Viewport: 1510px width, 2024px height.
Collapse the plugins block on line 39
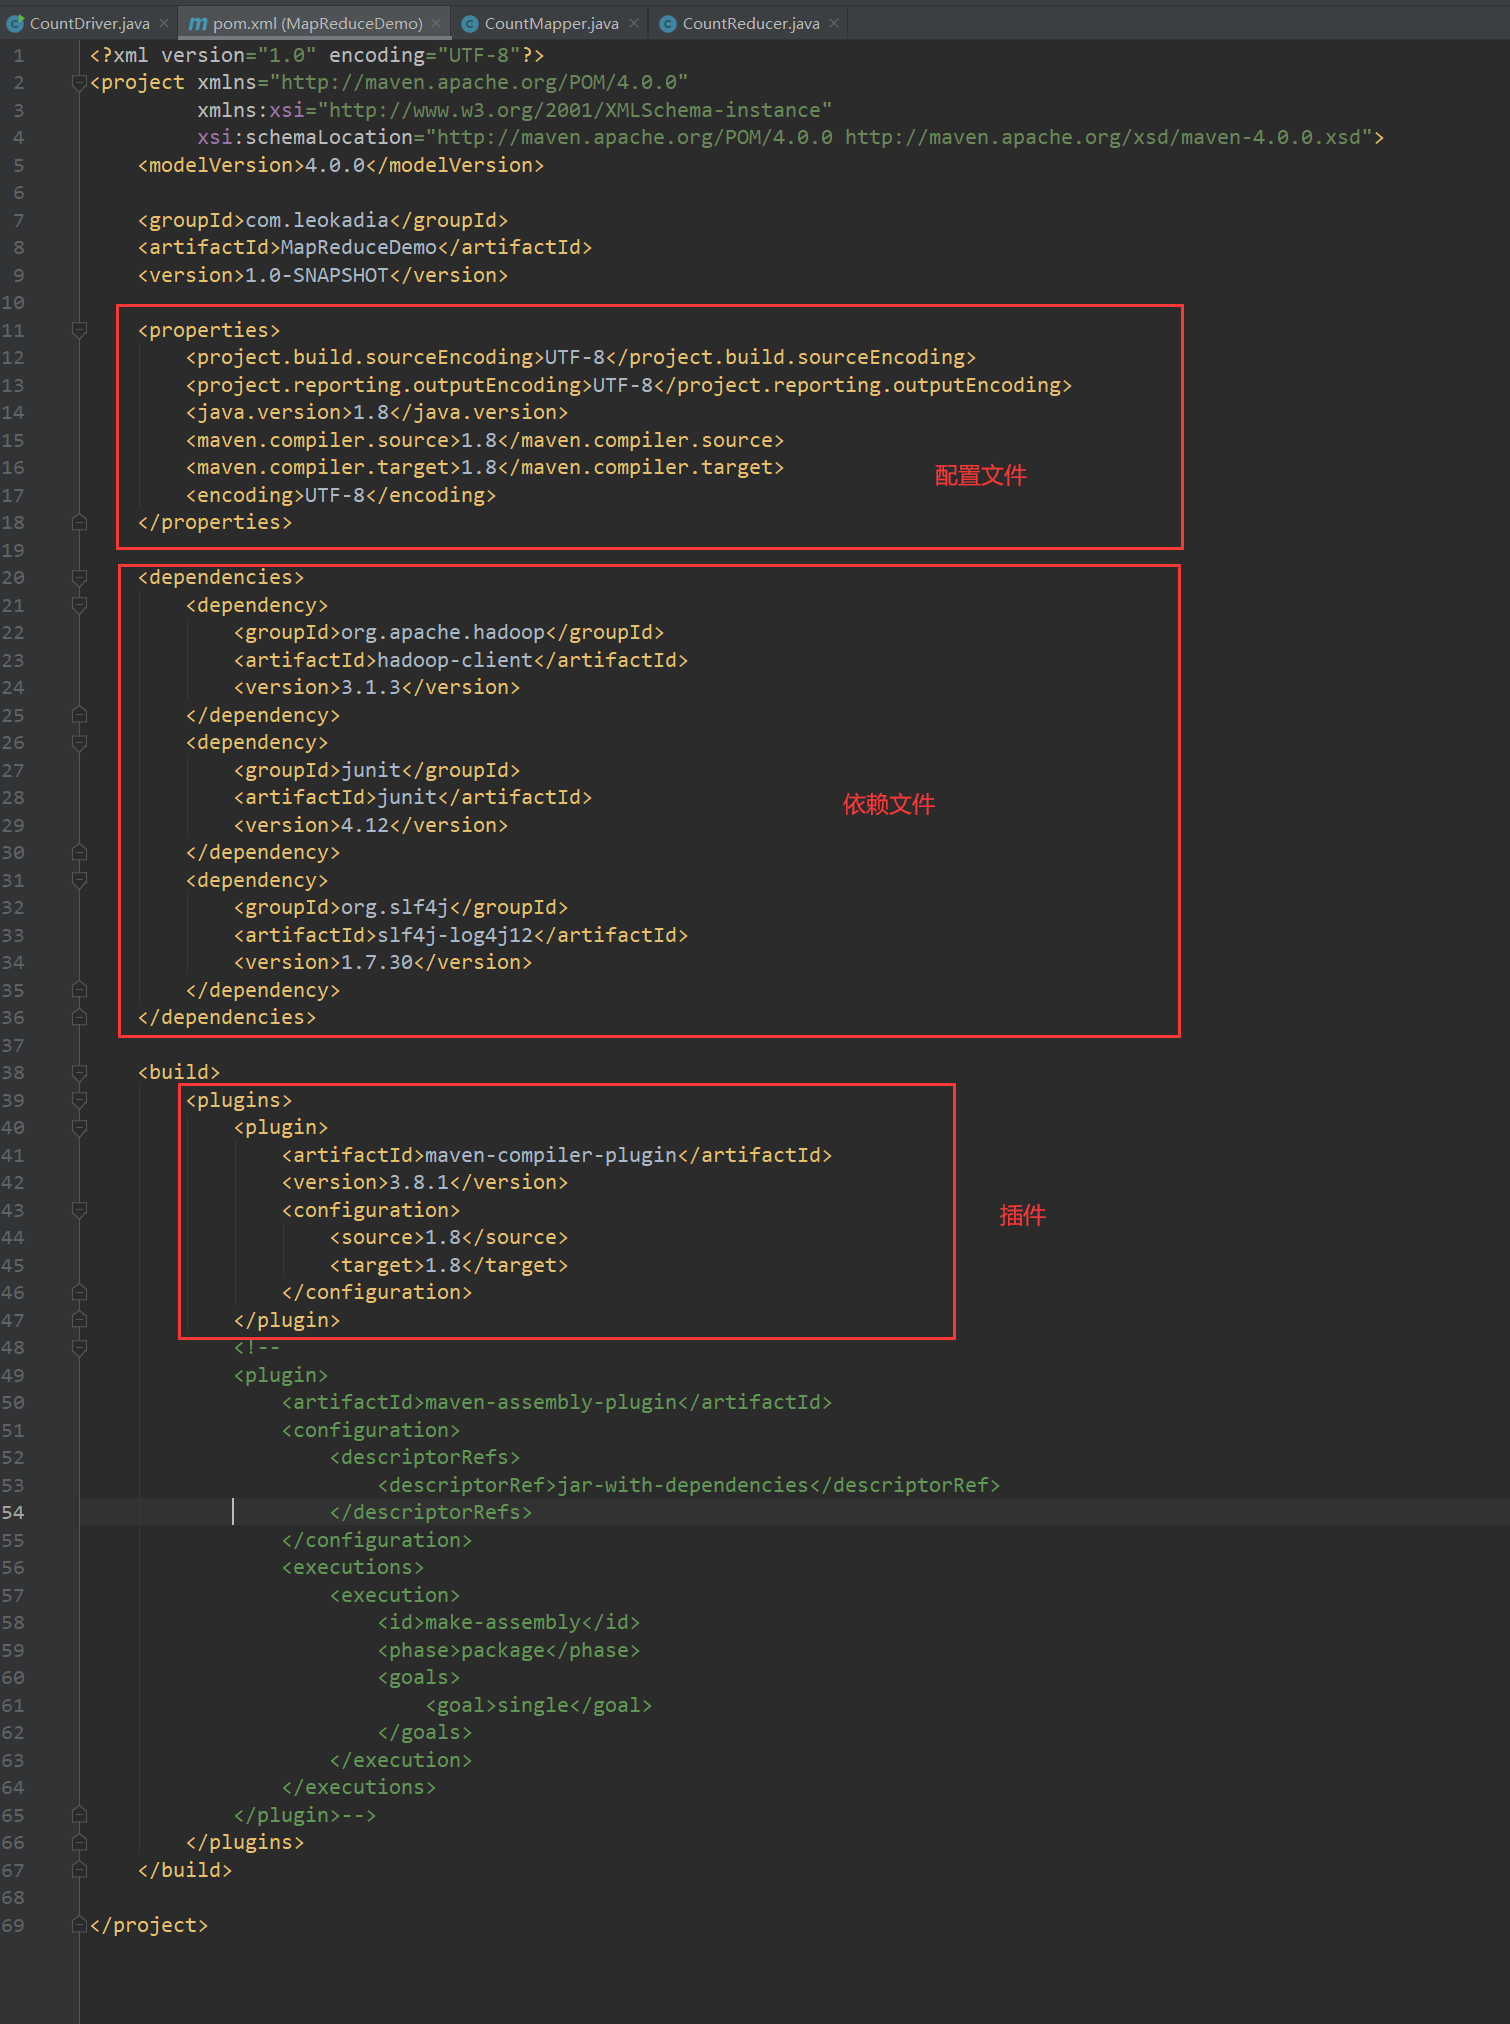[79, 1100]
